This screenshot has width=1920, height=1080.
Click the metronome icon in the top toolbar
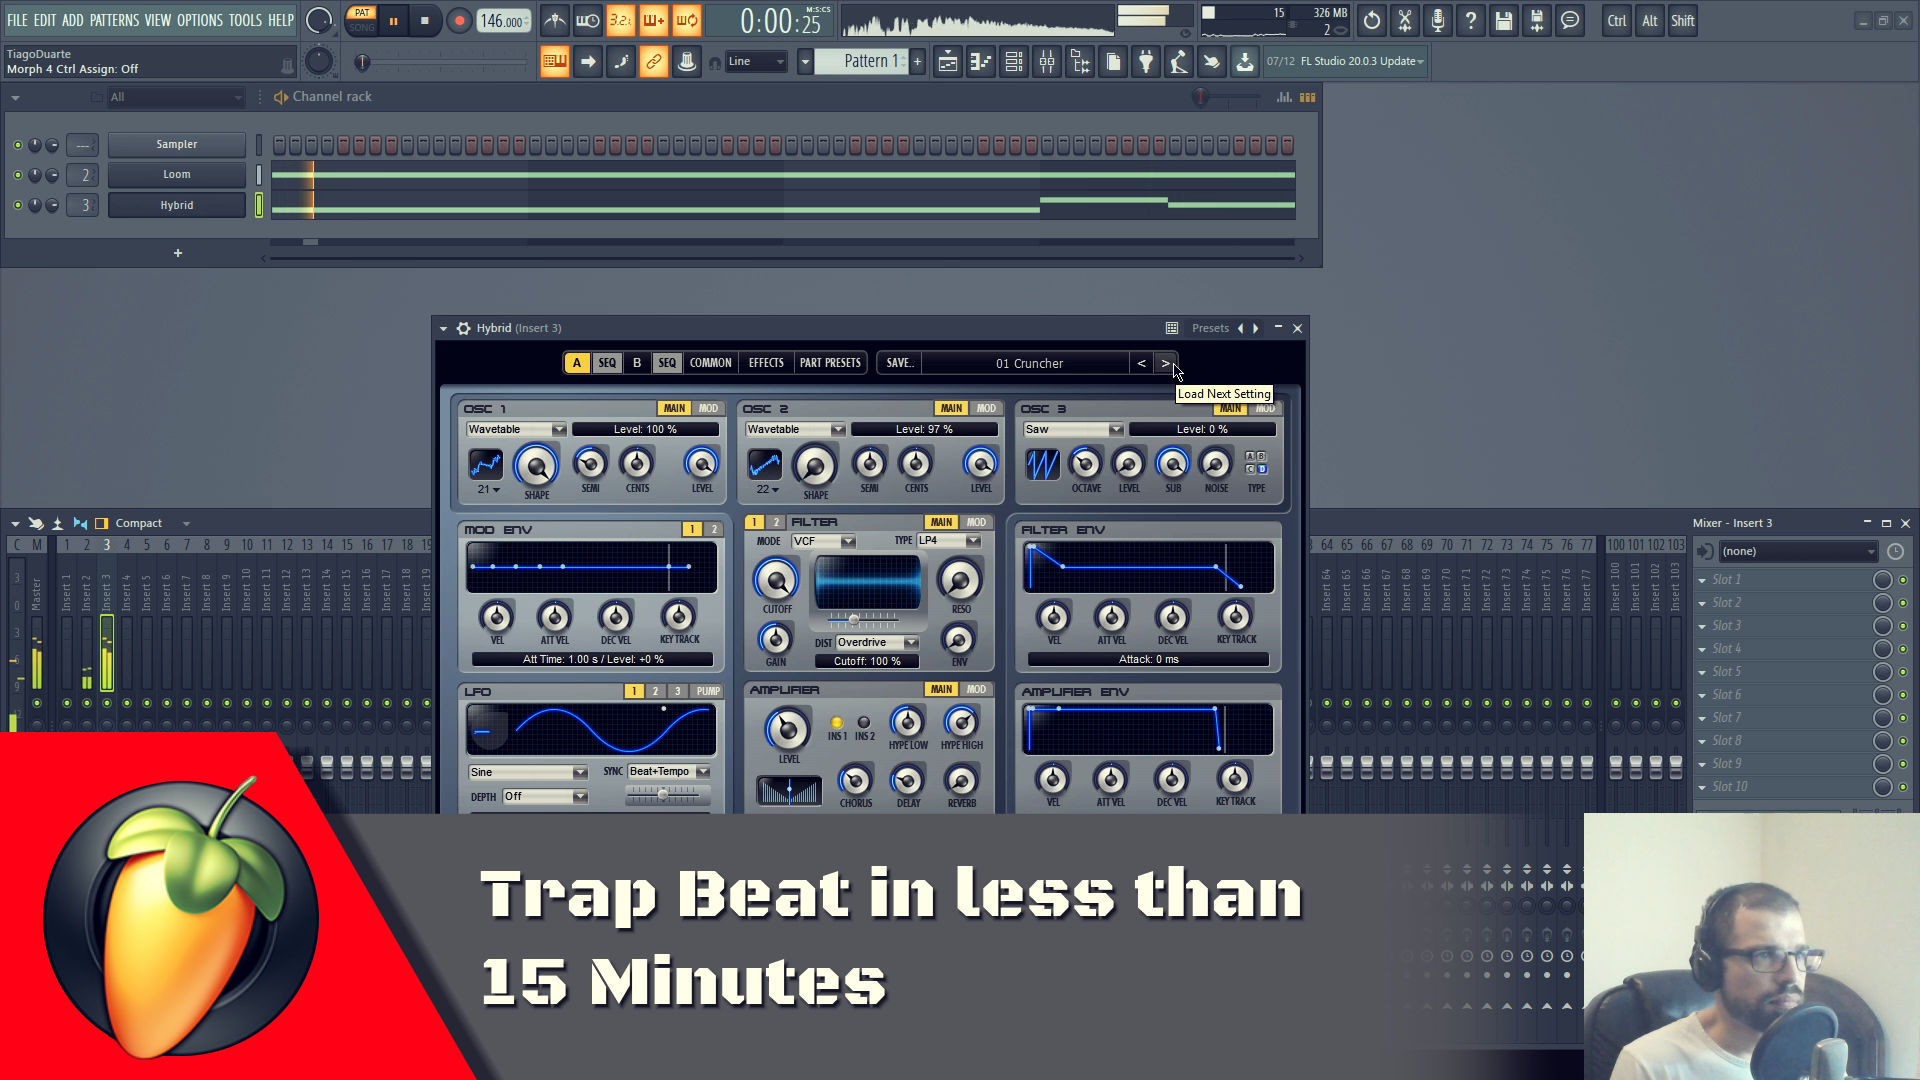click(x=555, y=20)
